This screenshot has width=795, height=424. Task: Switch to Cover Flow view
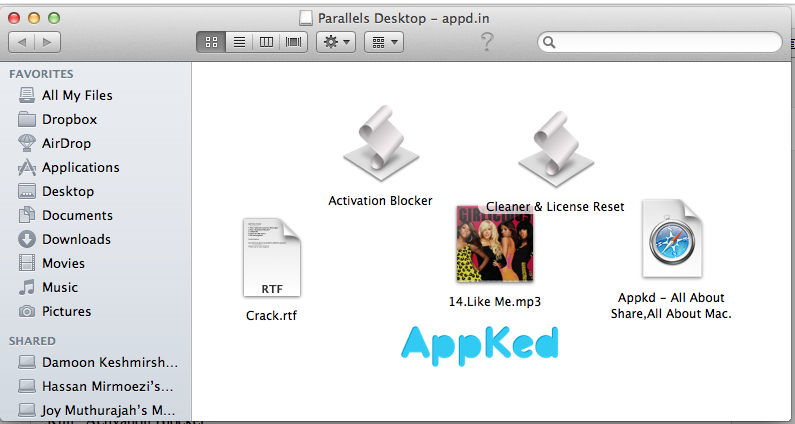click(294, 42)
